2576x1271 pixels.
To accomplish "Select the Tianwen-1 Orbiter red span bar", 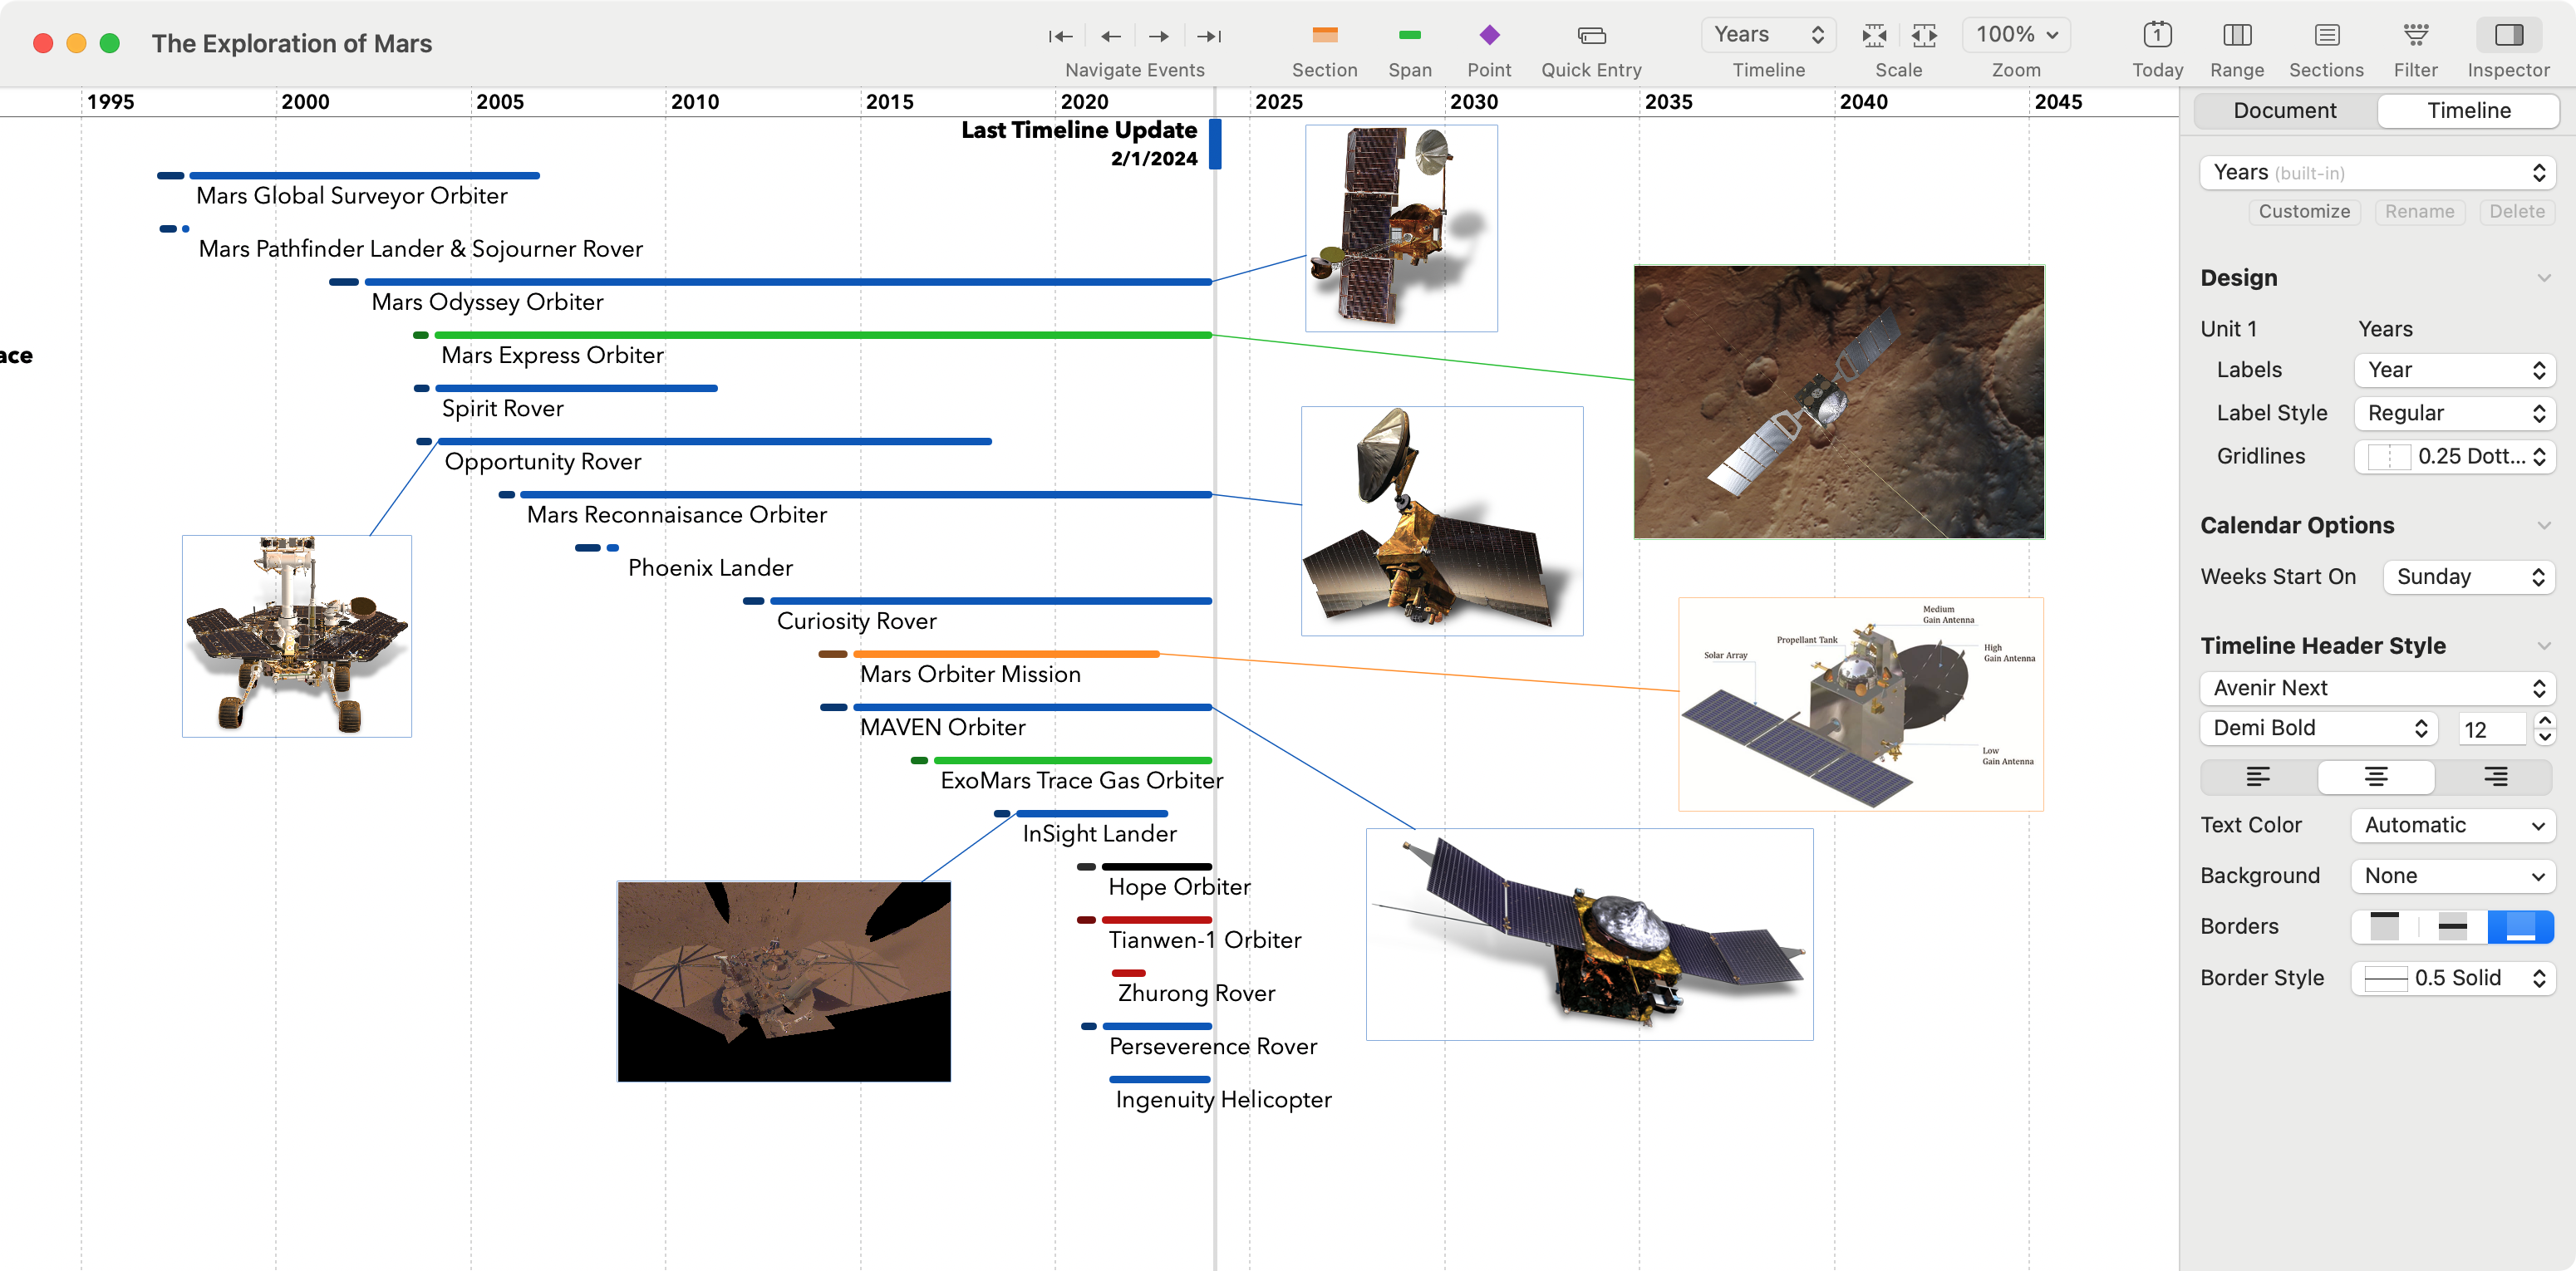I will point(1157,920).
